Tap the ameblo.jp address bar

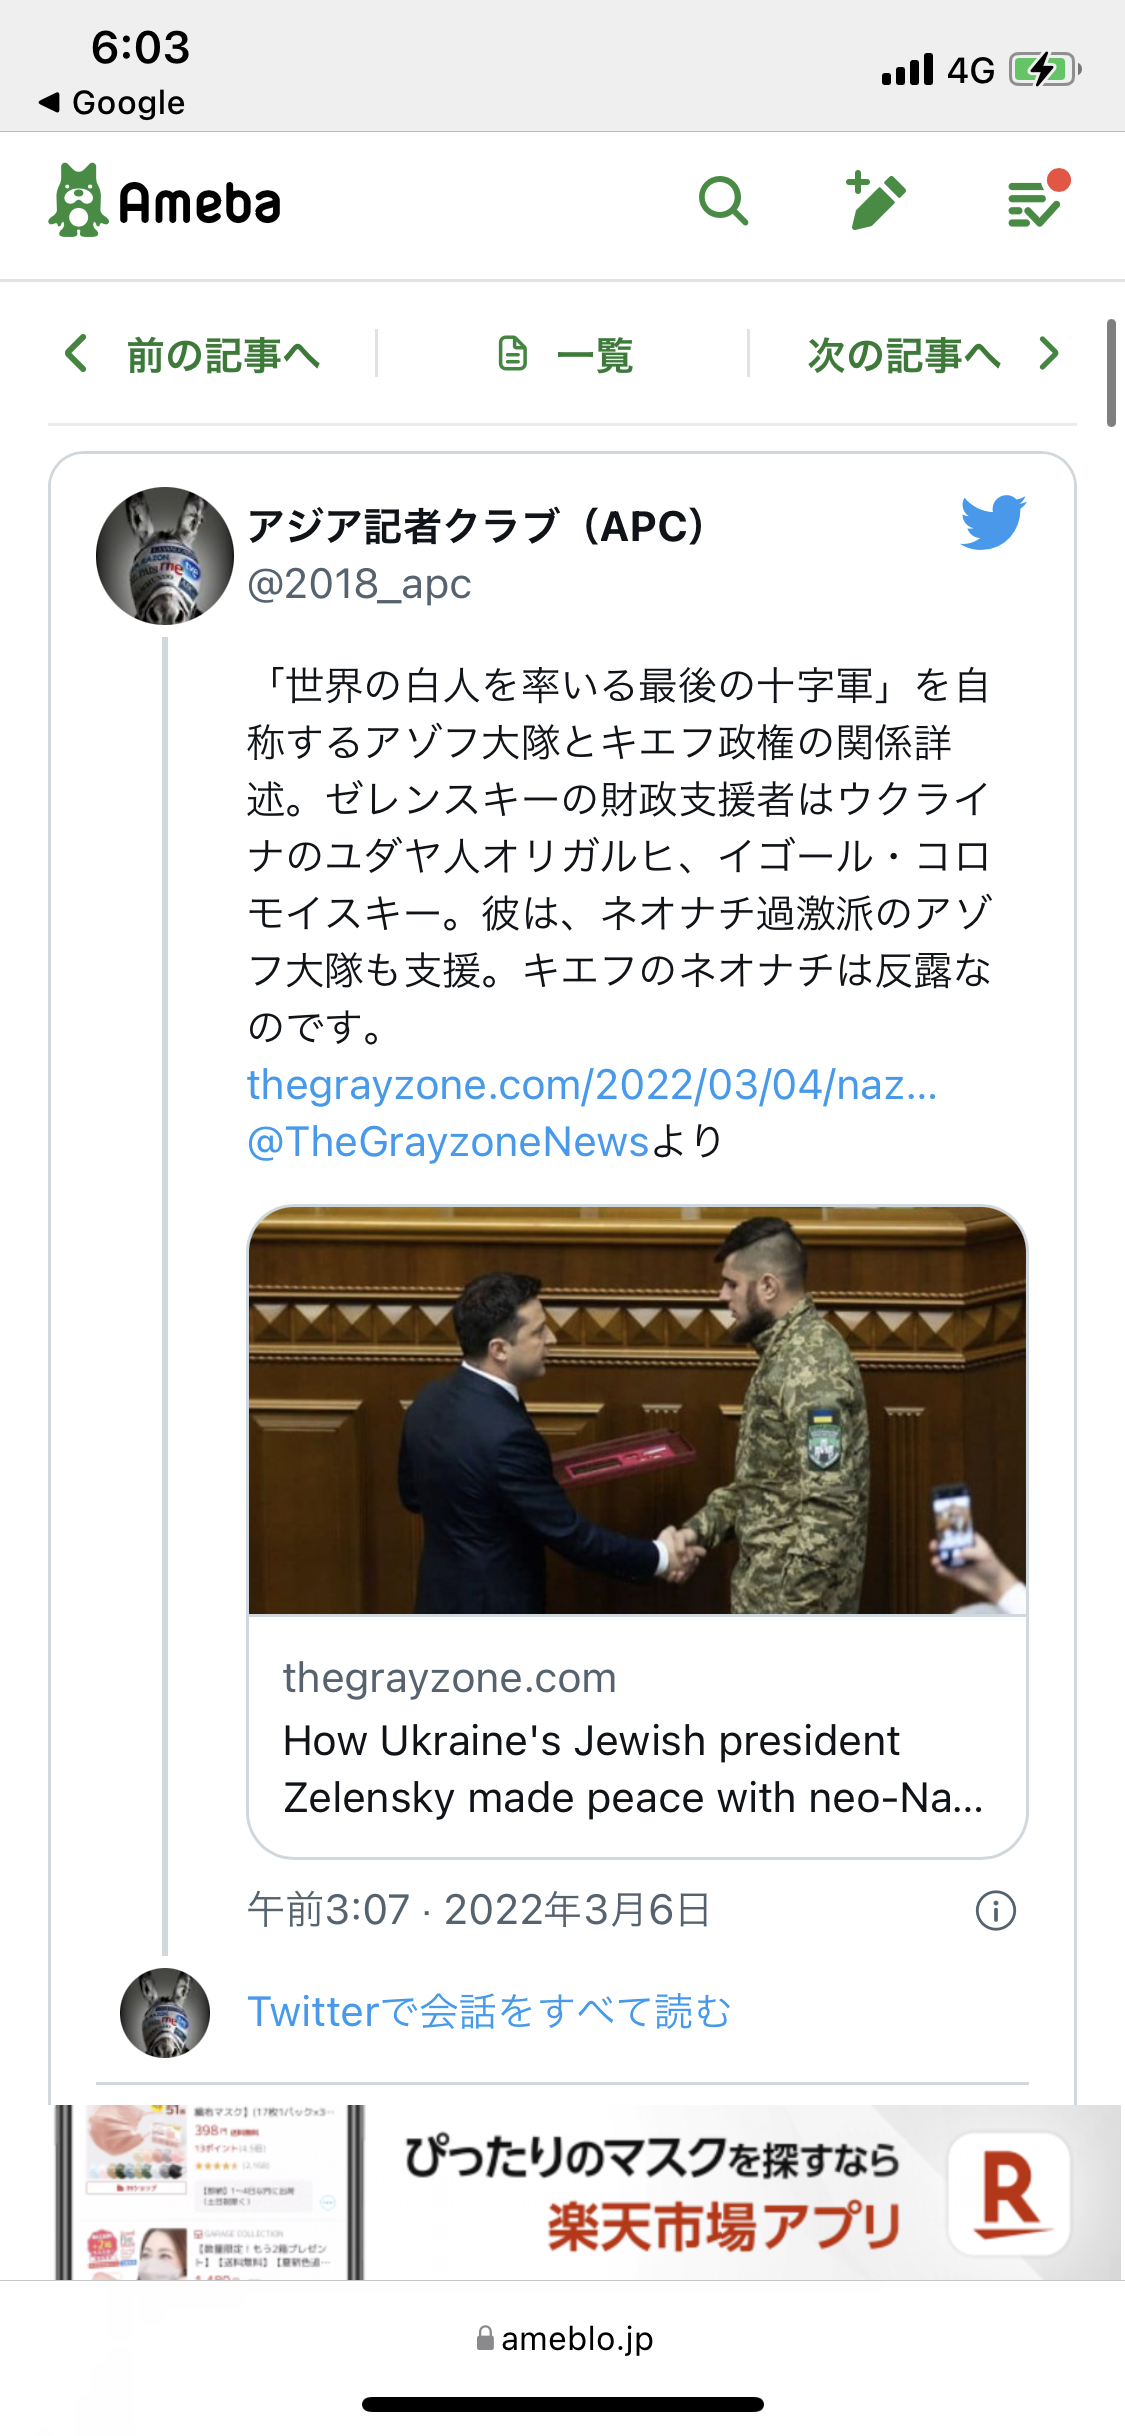pyautogui.click(x=565, y=2339)
